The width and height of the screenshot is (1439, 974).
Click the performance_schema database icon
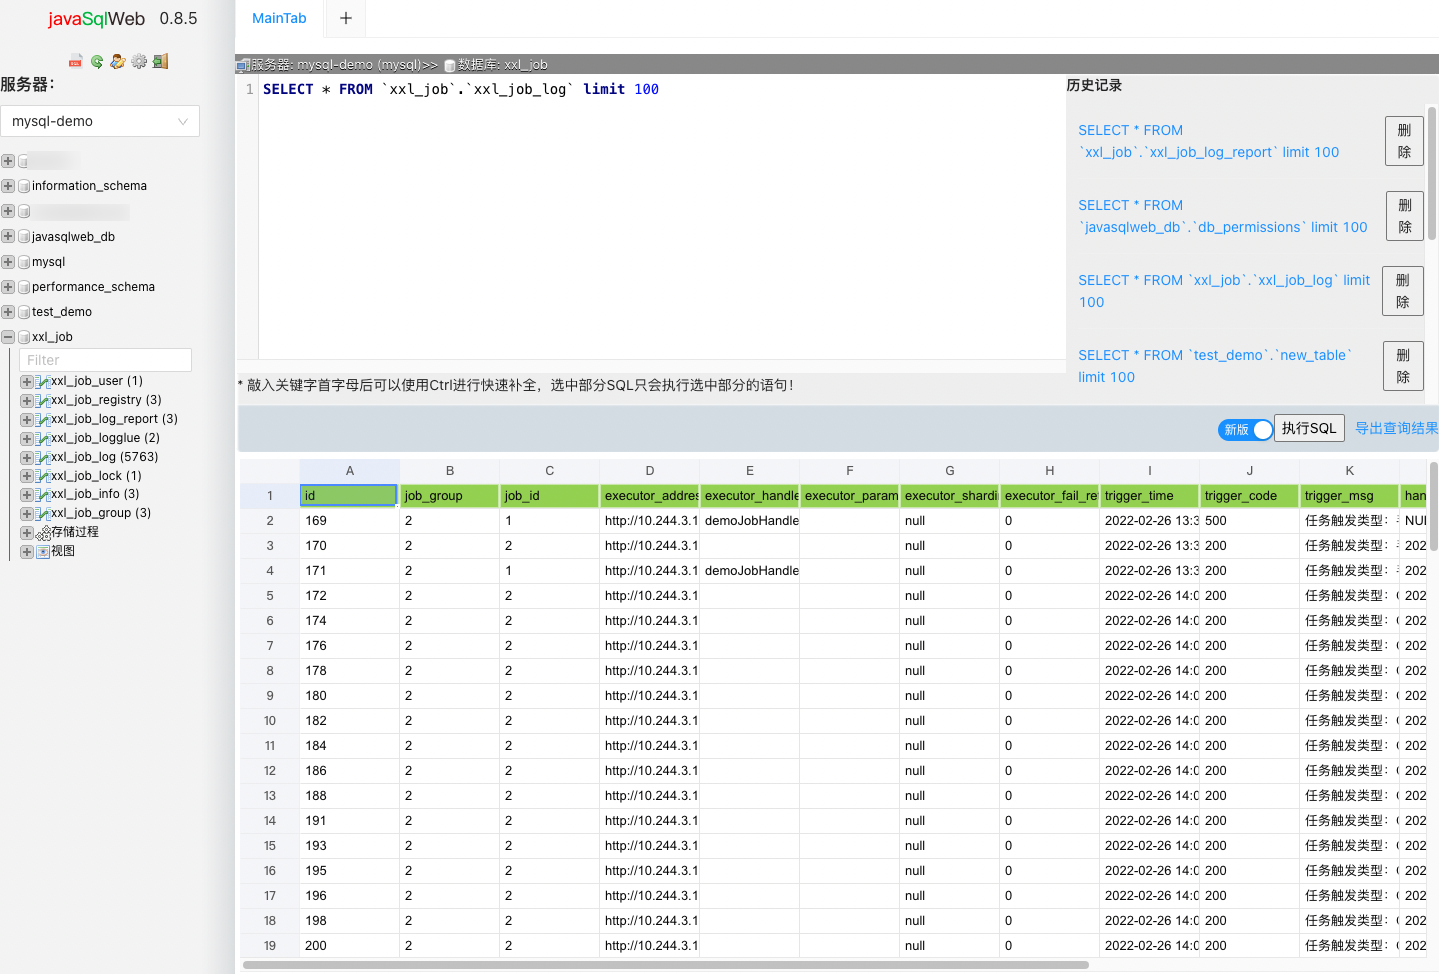(x=24, y=287)
